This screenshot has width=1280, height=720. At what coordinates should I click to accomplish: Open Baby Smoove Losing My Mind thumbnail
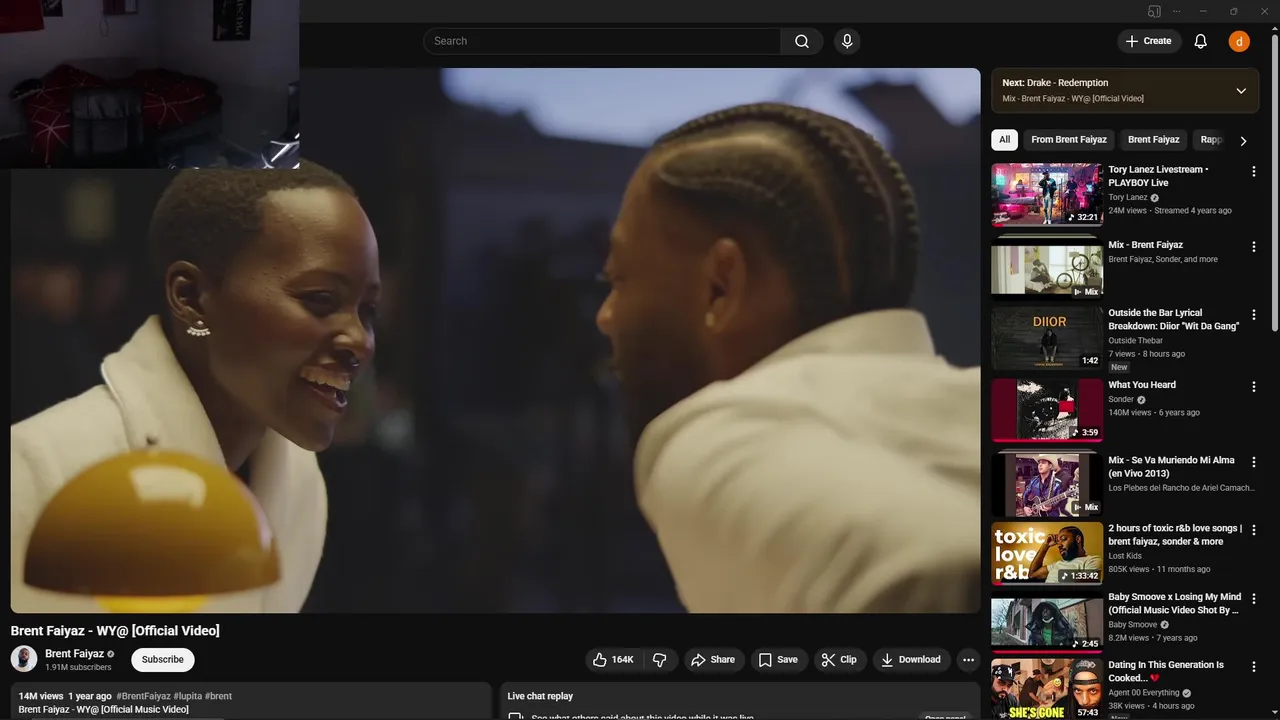pyautogui.click(x=1047, y=622)
